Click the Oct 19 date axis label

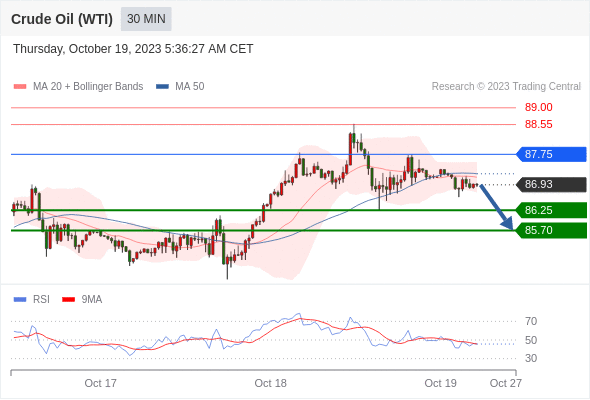tap(441, 383)
